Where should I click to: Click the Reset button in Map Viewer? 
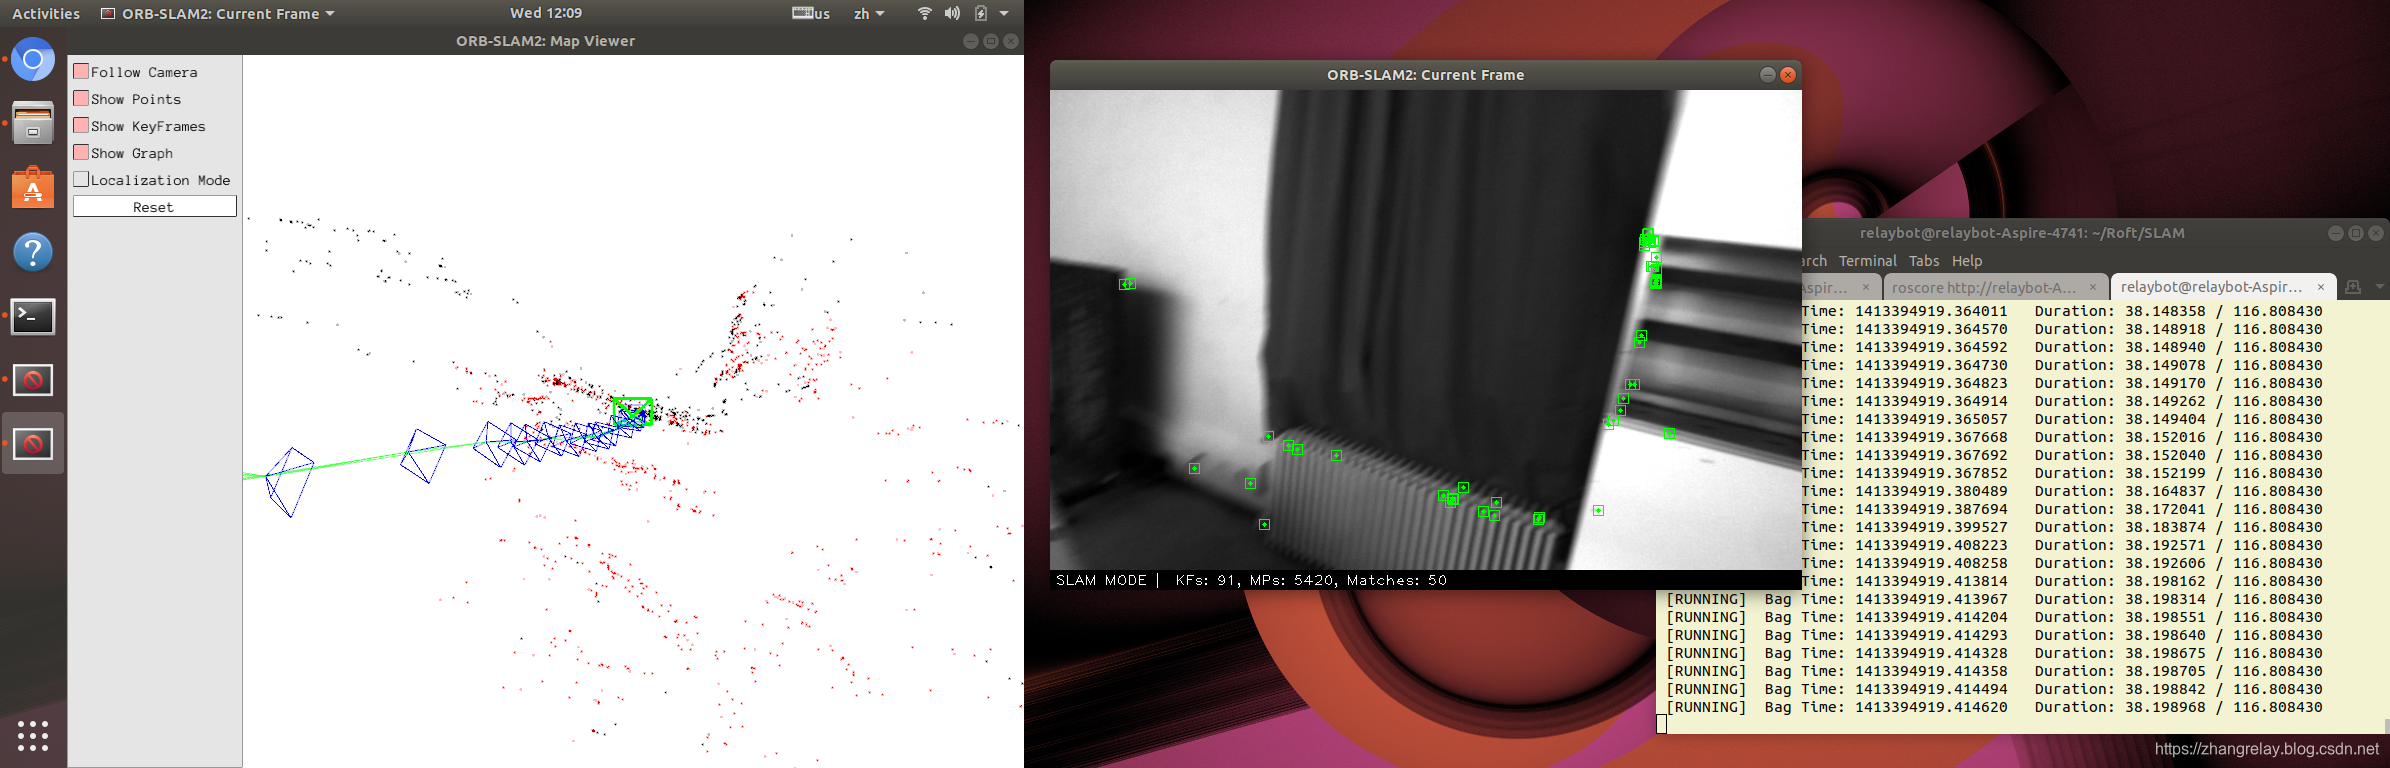click(155, 206)
